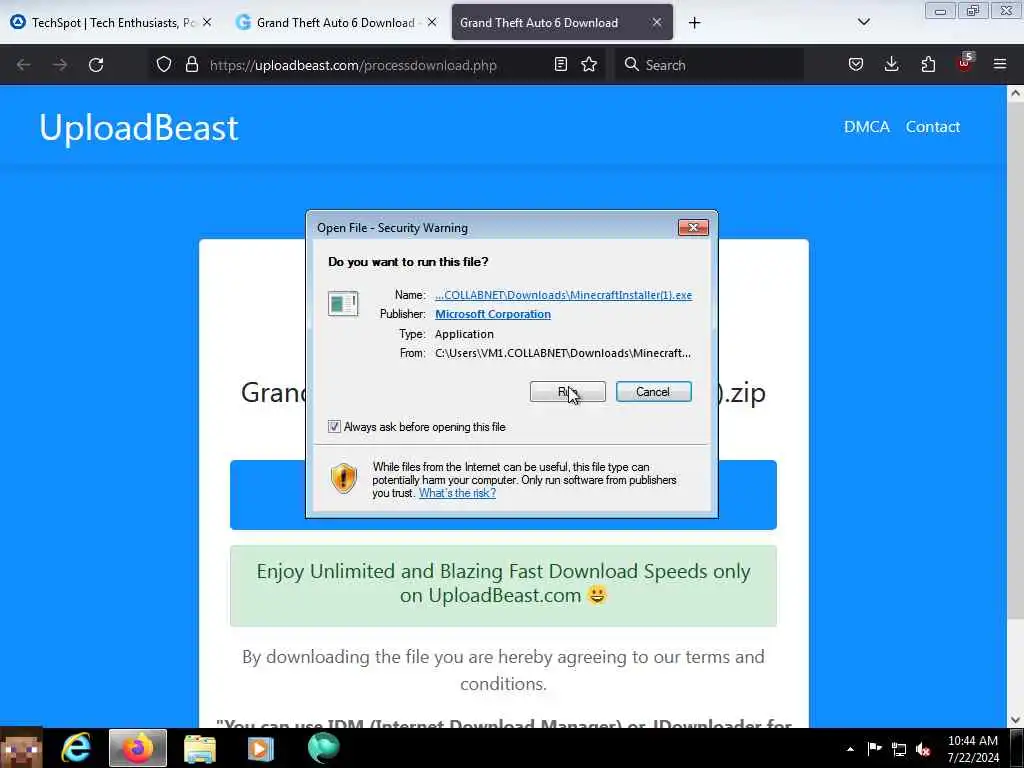Viewport: 1024px width, 768px height.
Task: Click the Microsoft Corporation publisher link
Action: tap(493, 314)
